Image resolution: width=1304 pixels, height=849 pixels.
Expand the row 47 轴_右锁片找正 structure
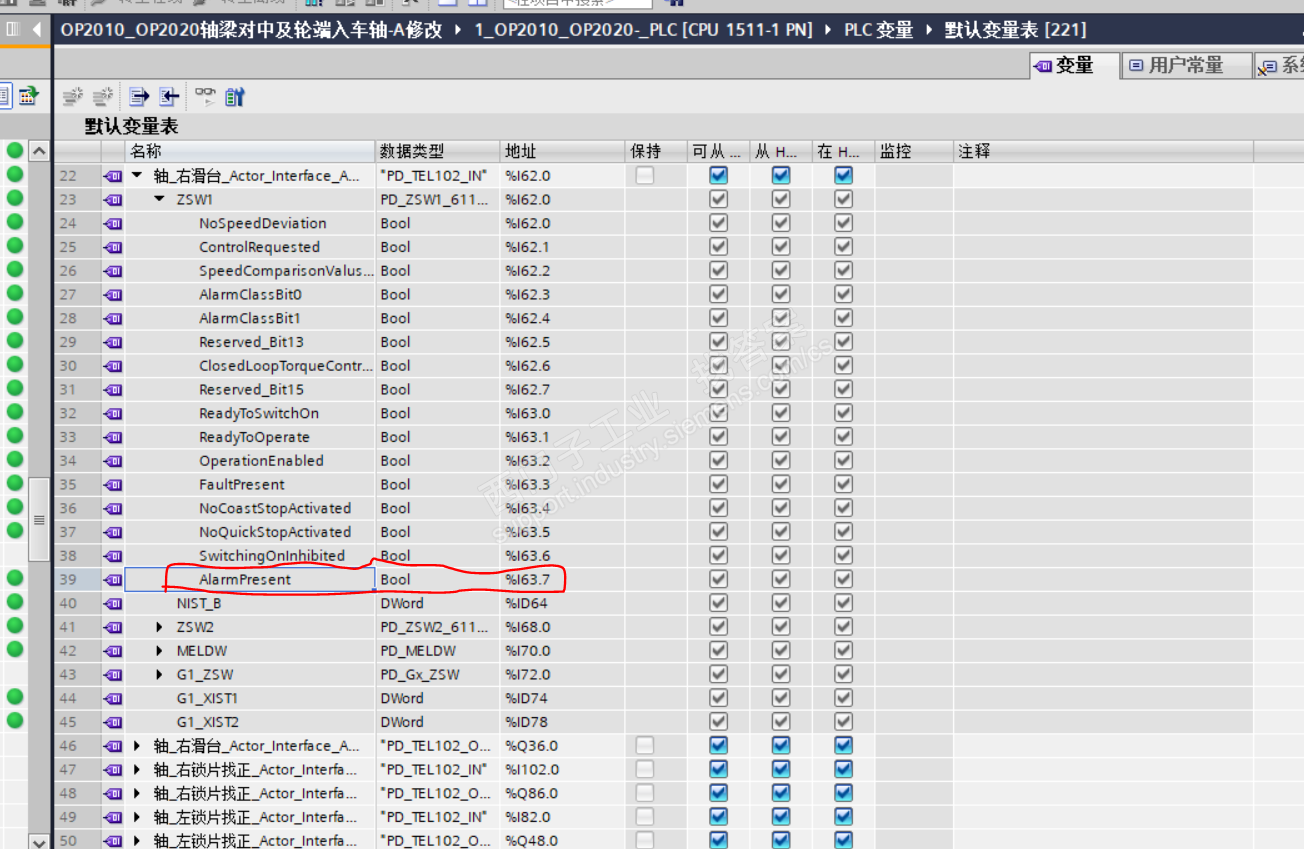[x=137, y=770]
